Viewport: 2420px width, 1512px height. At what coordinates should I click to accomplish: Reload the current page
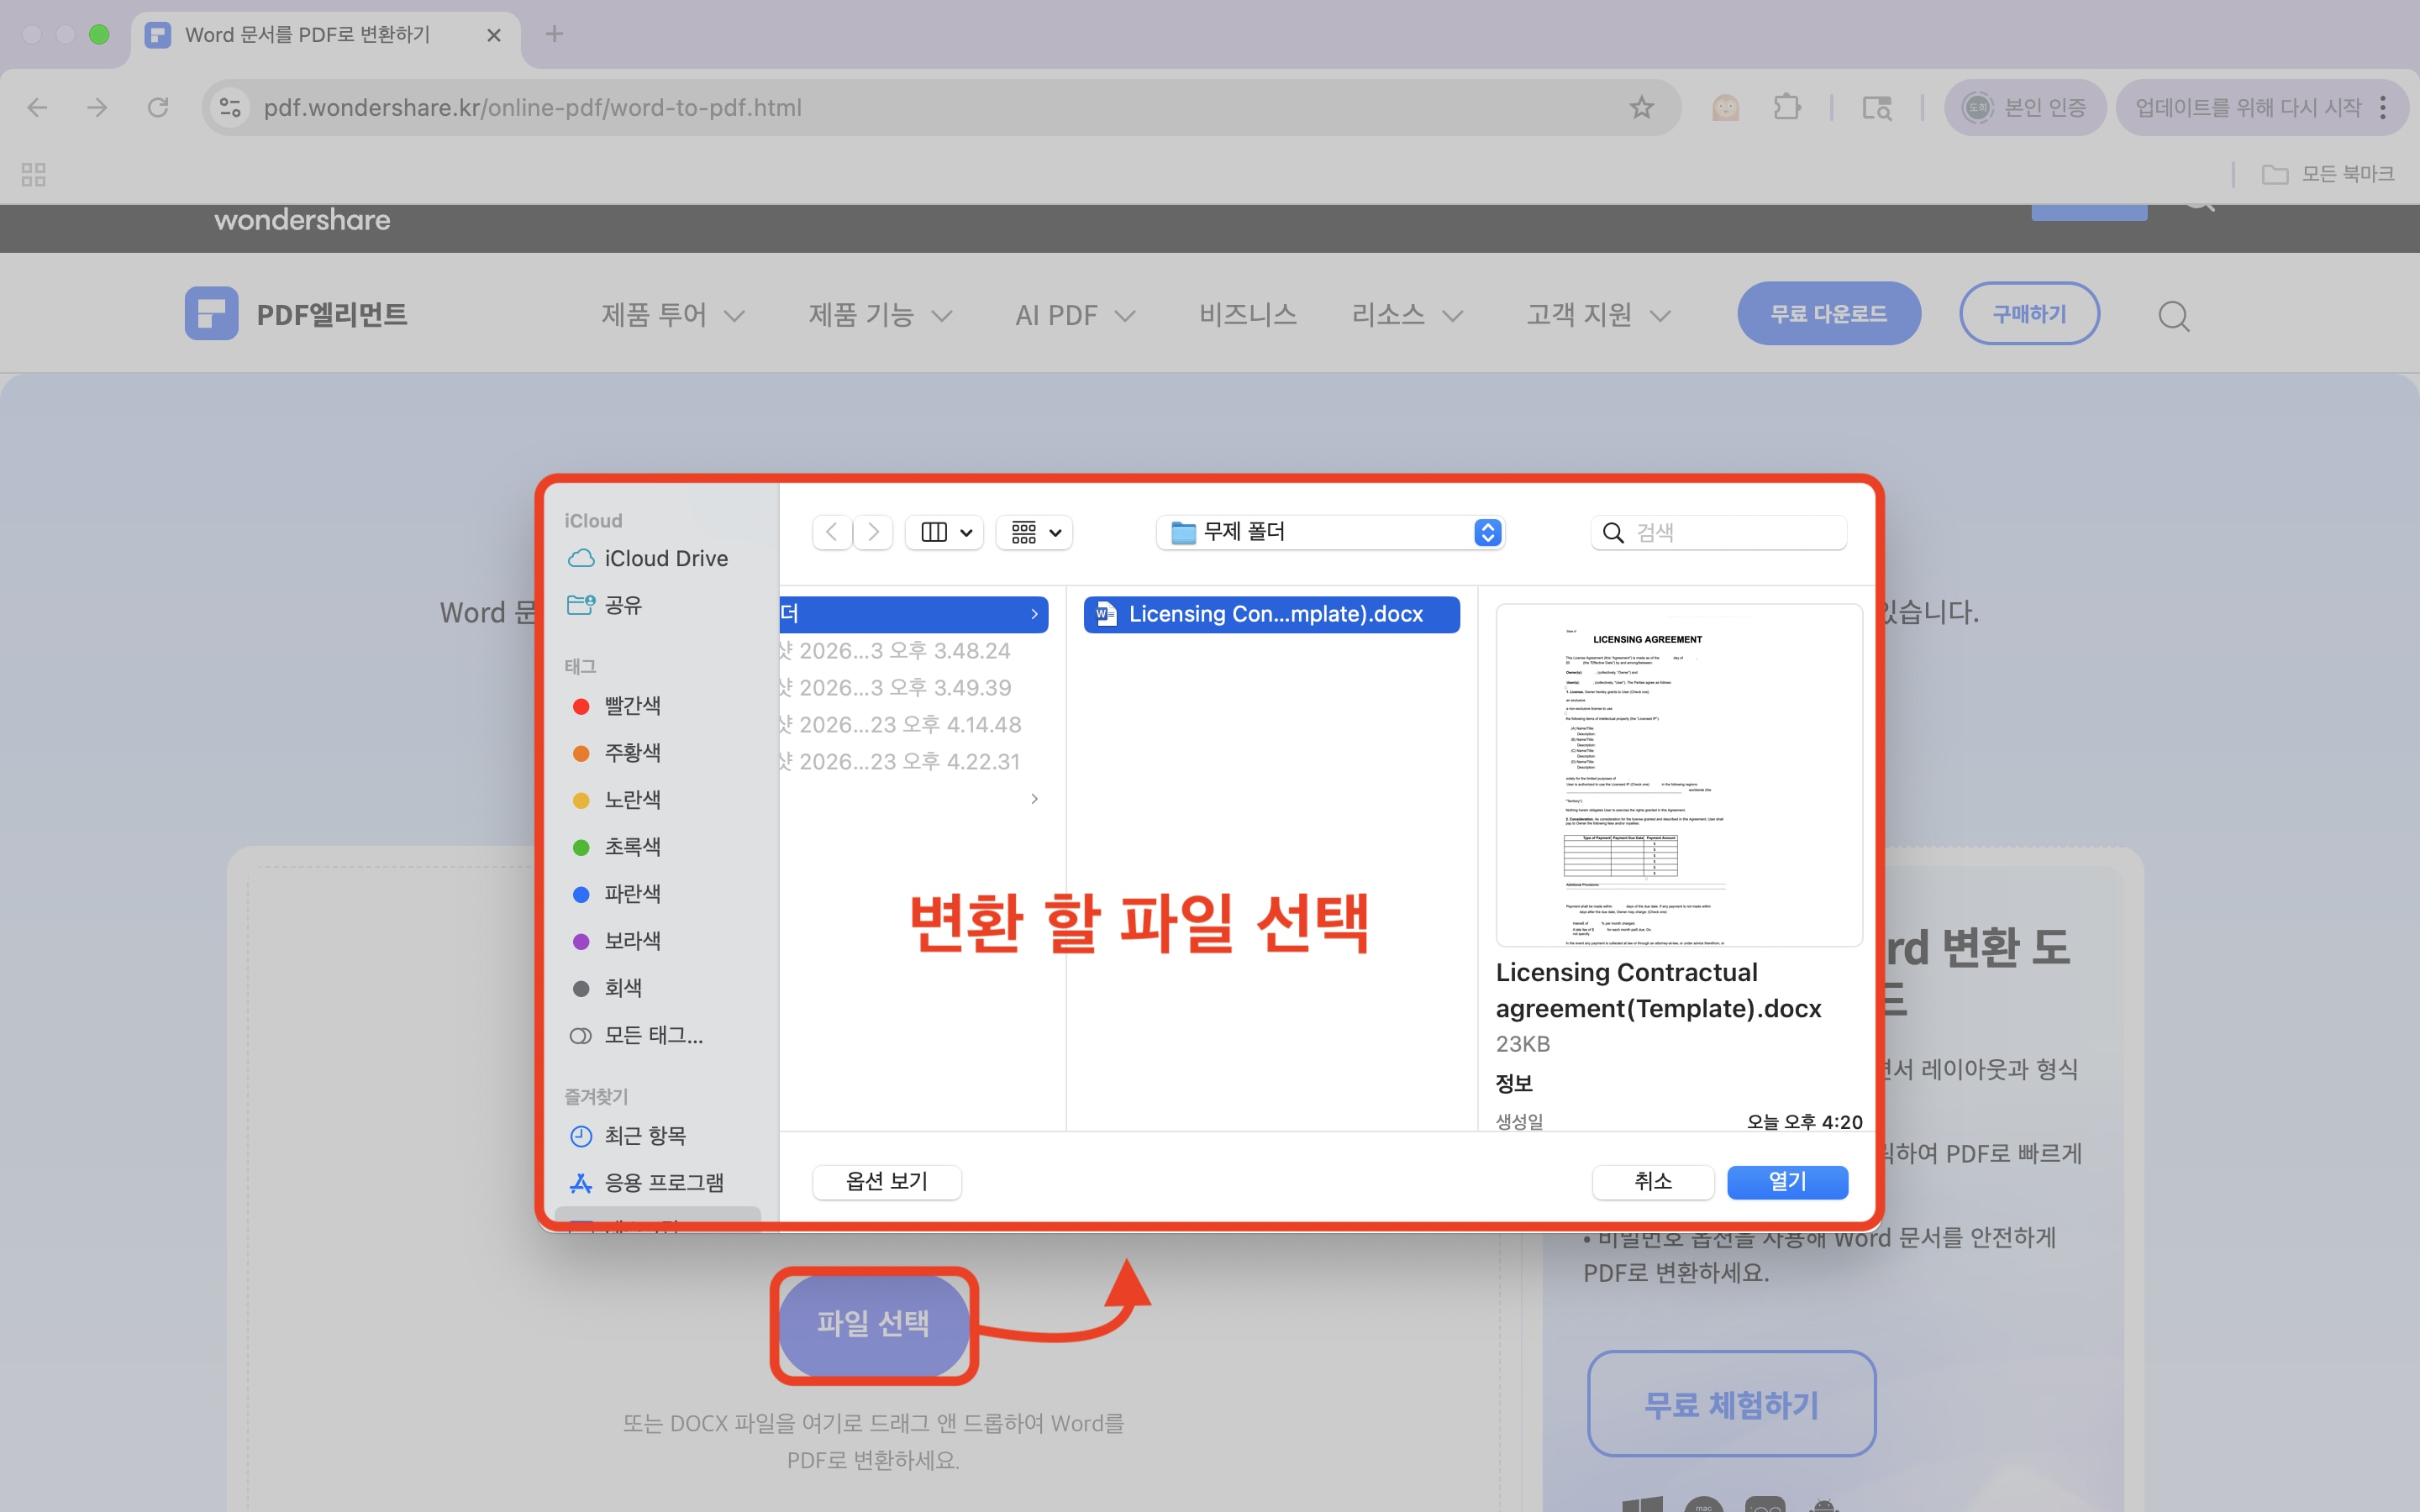coord(157,107)
